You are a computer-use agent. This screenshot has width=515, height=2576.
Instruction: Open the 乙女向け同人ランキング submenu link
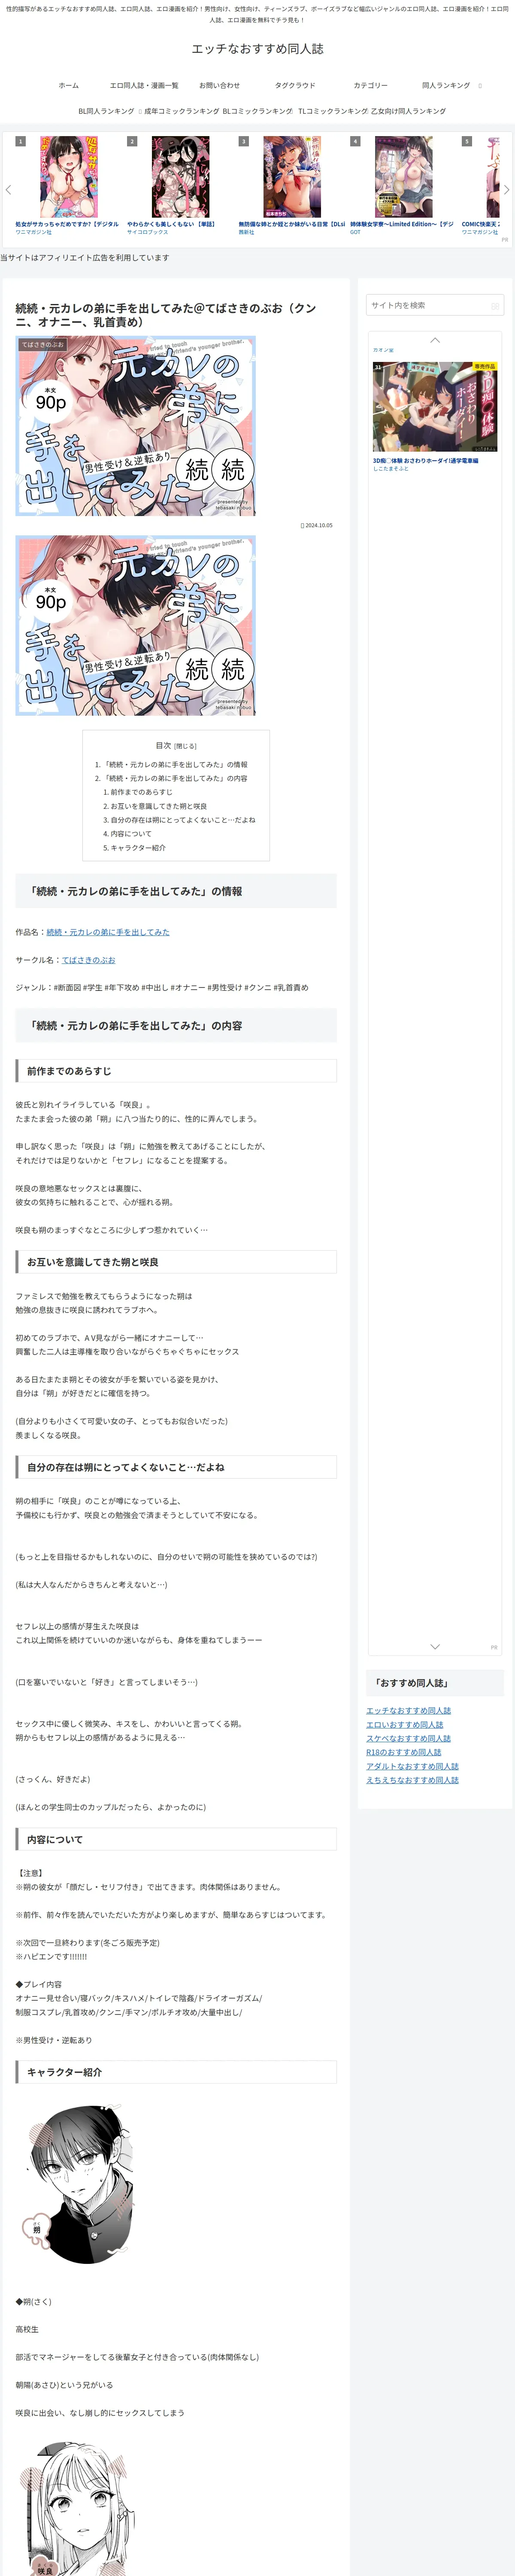pyautogui.click(x=408, y=111)
